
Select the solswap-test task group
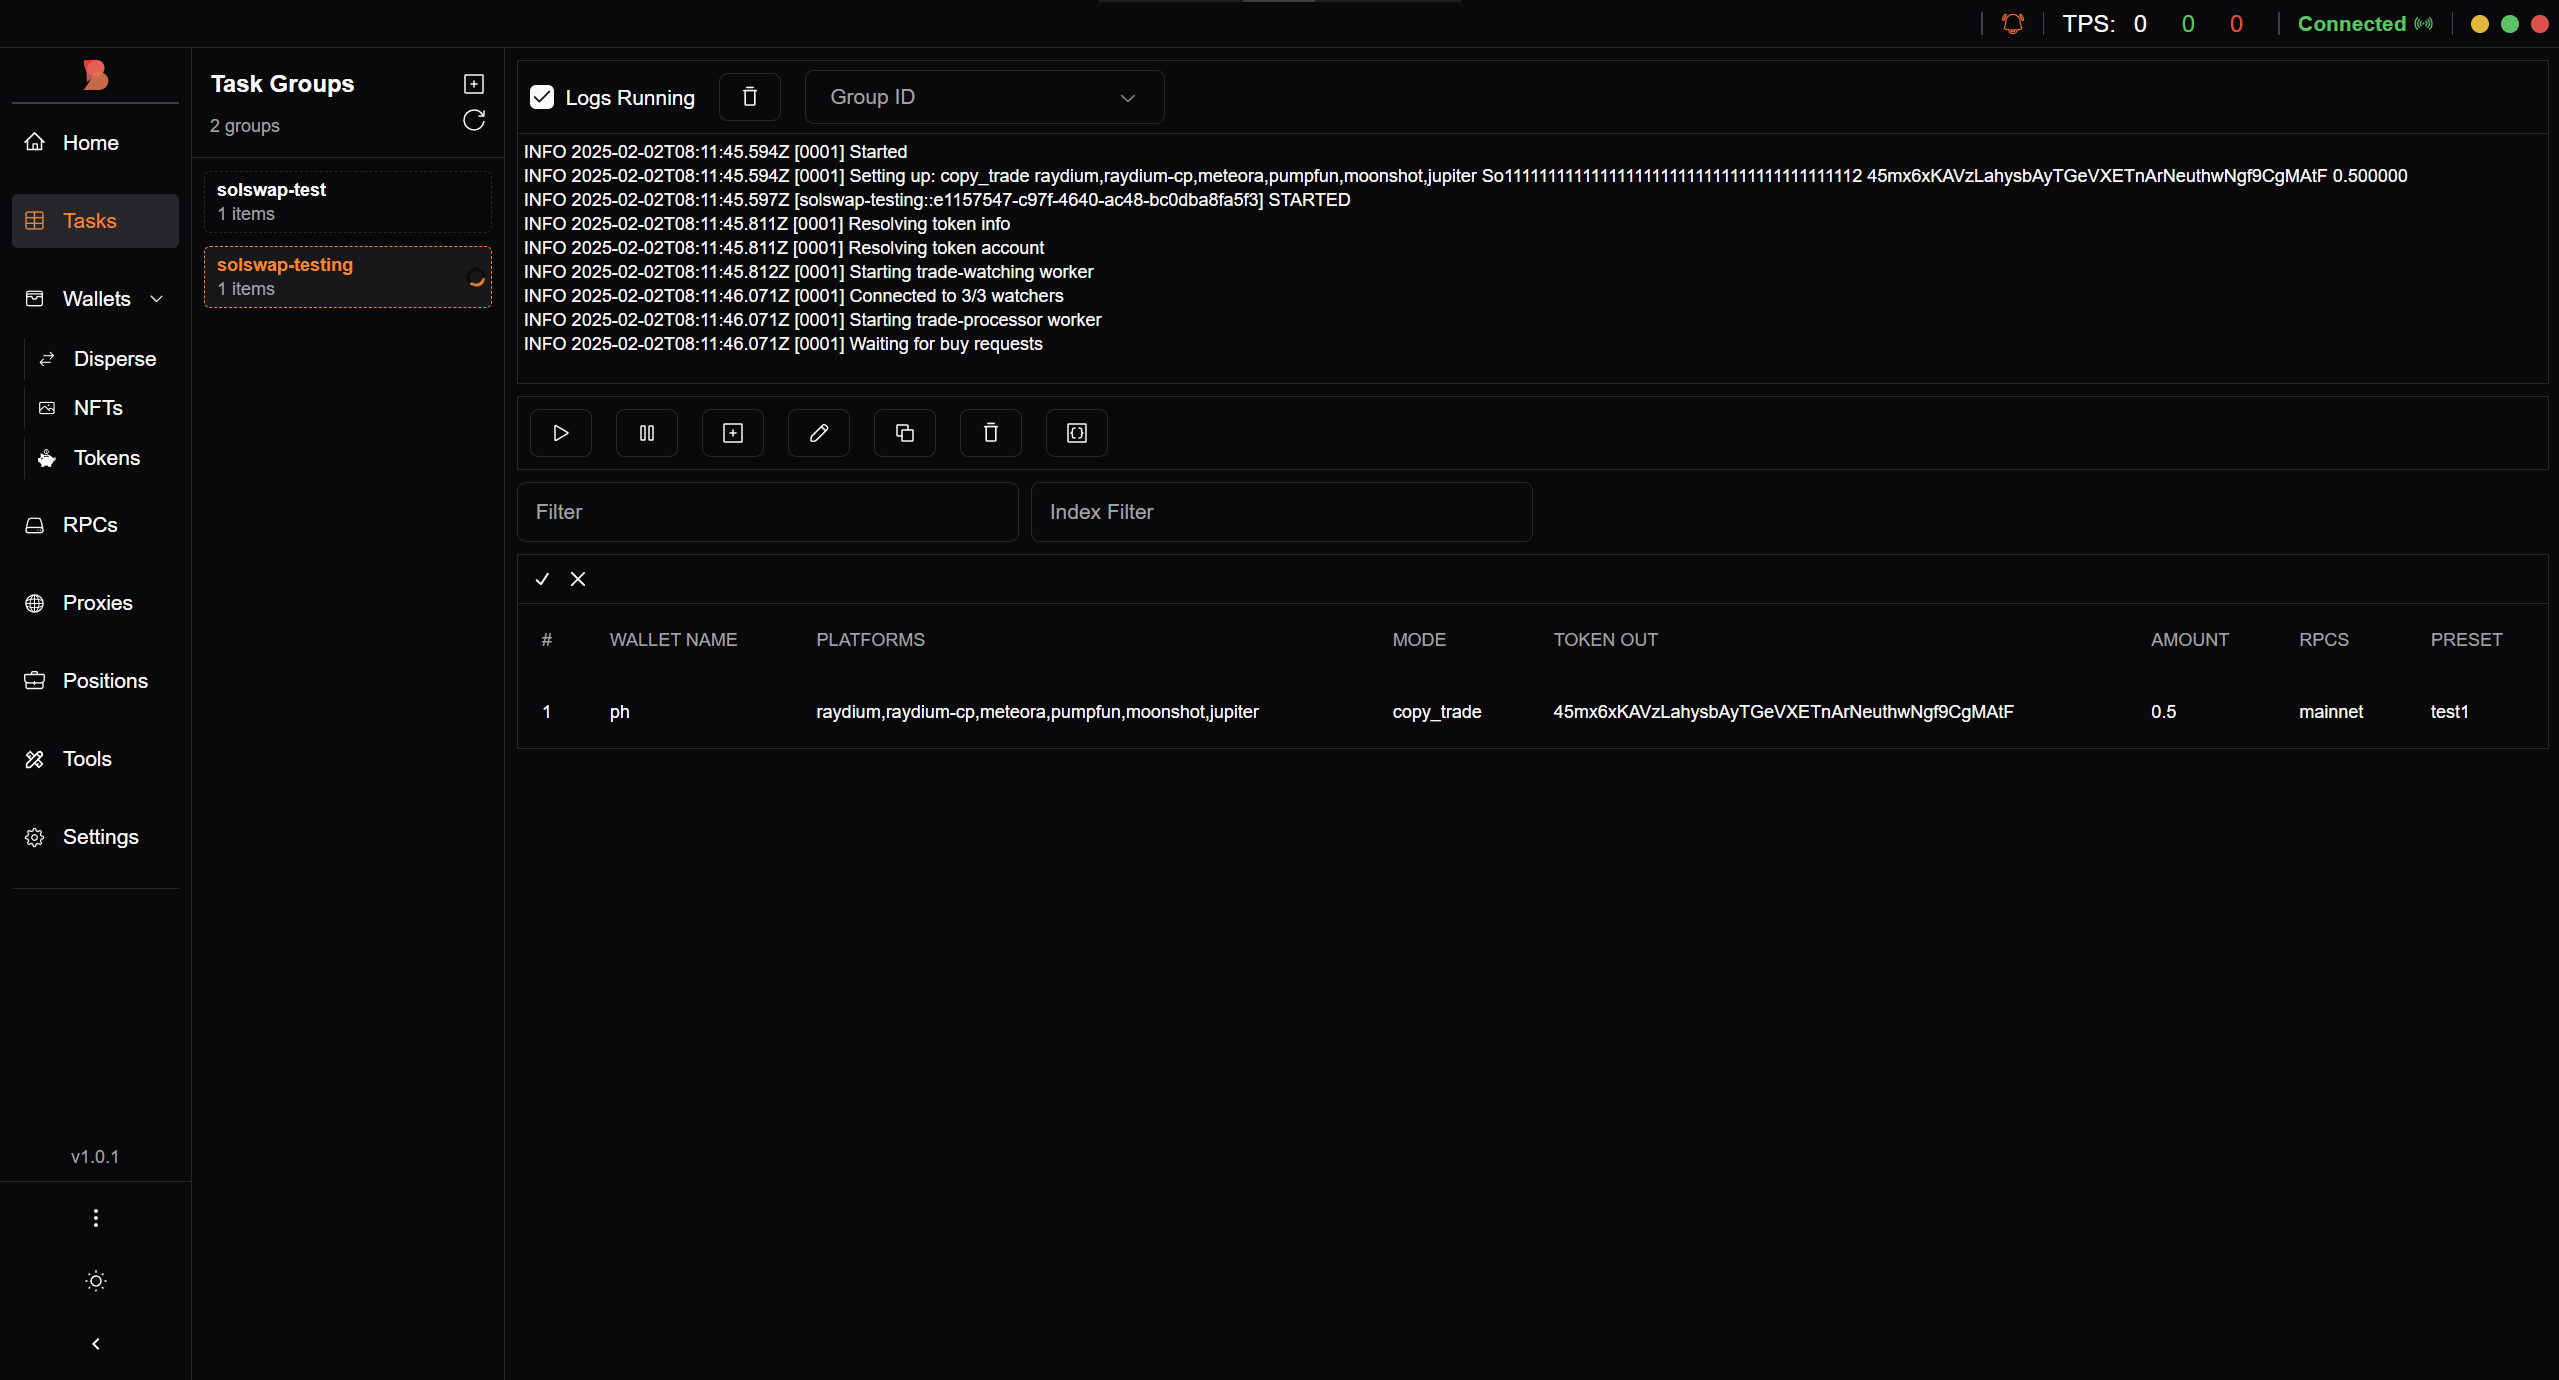347,201
